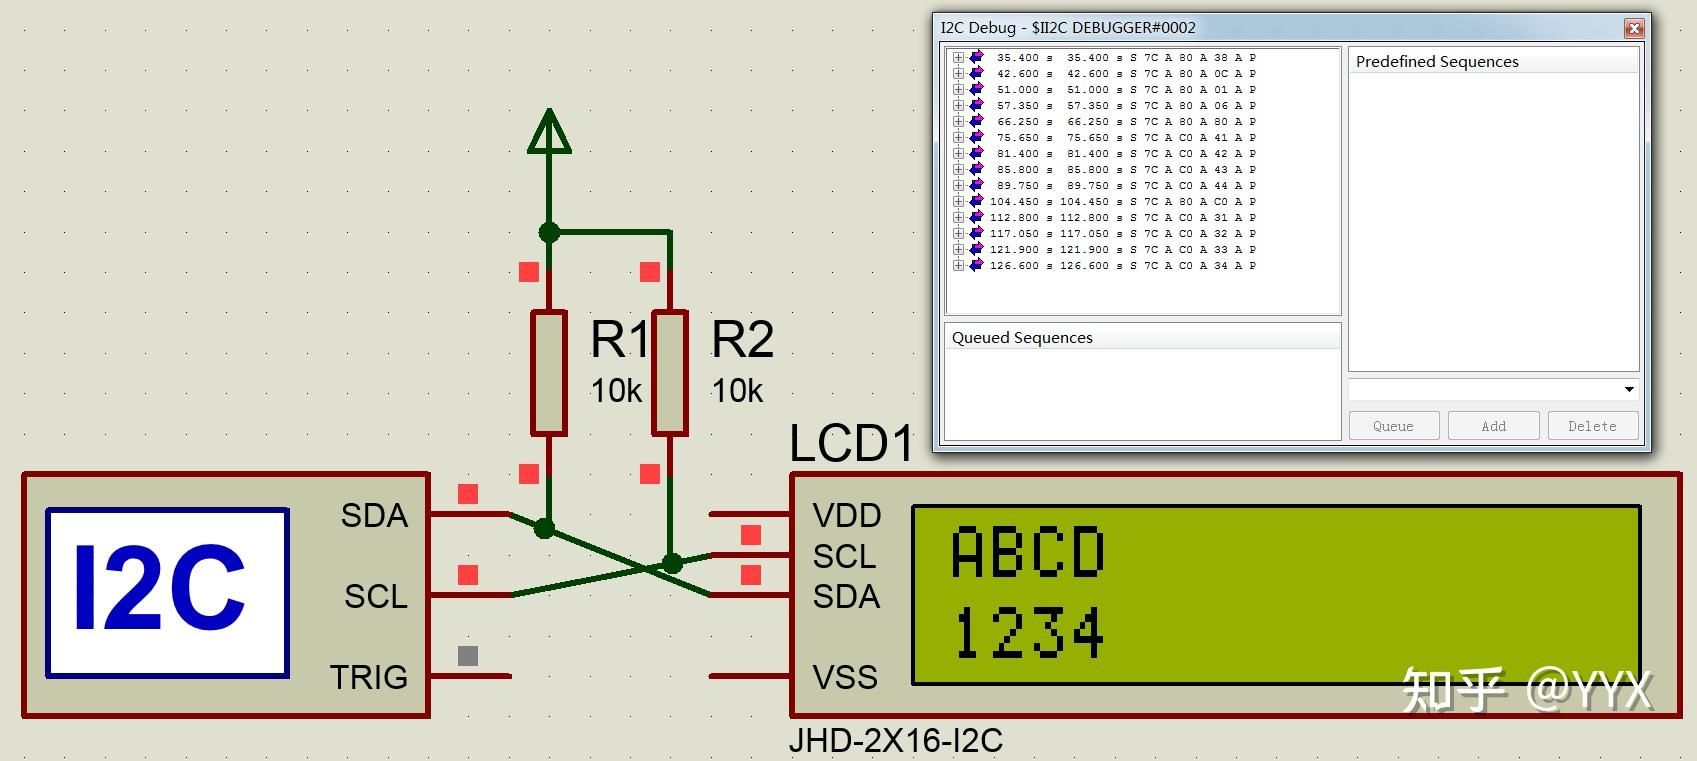Viewport: 1697px width, 761px height.
Task: Click the LCD1 component label
Action: click(851, 443)
